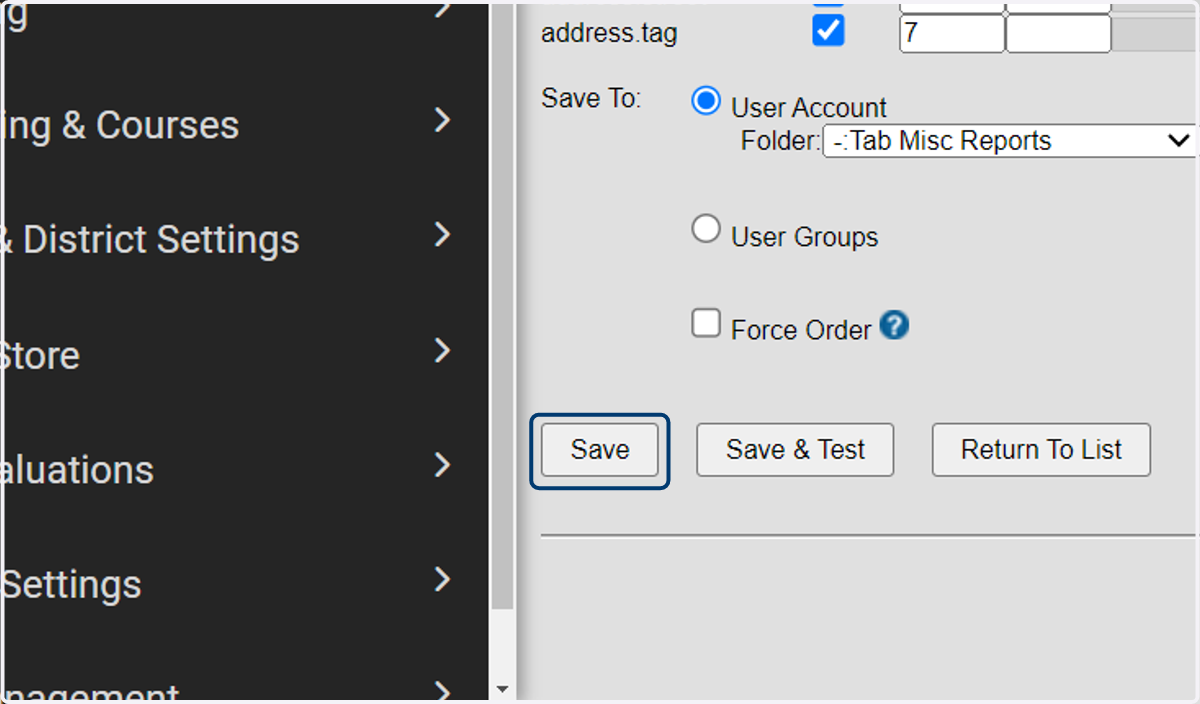Image resolution: width=1200 pixels, height=704 pixels.
Task: Expand the Store menu chevron
Action: point(444,351)
